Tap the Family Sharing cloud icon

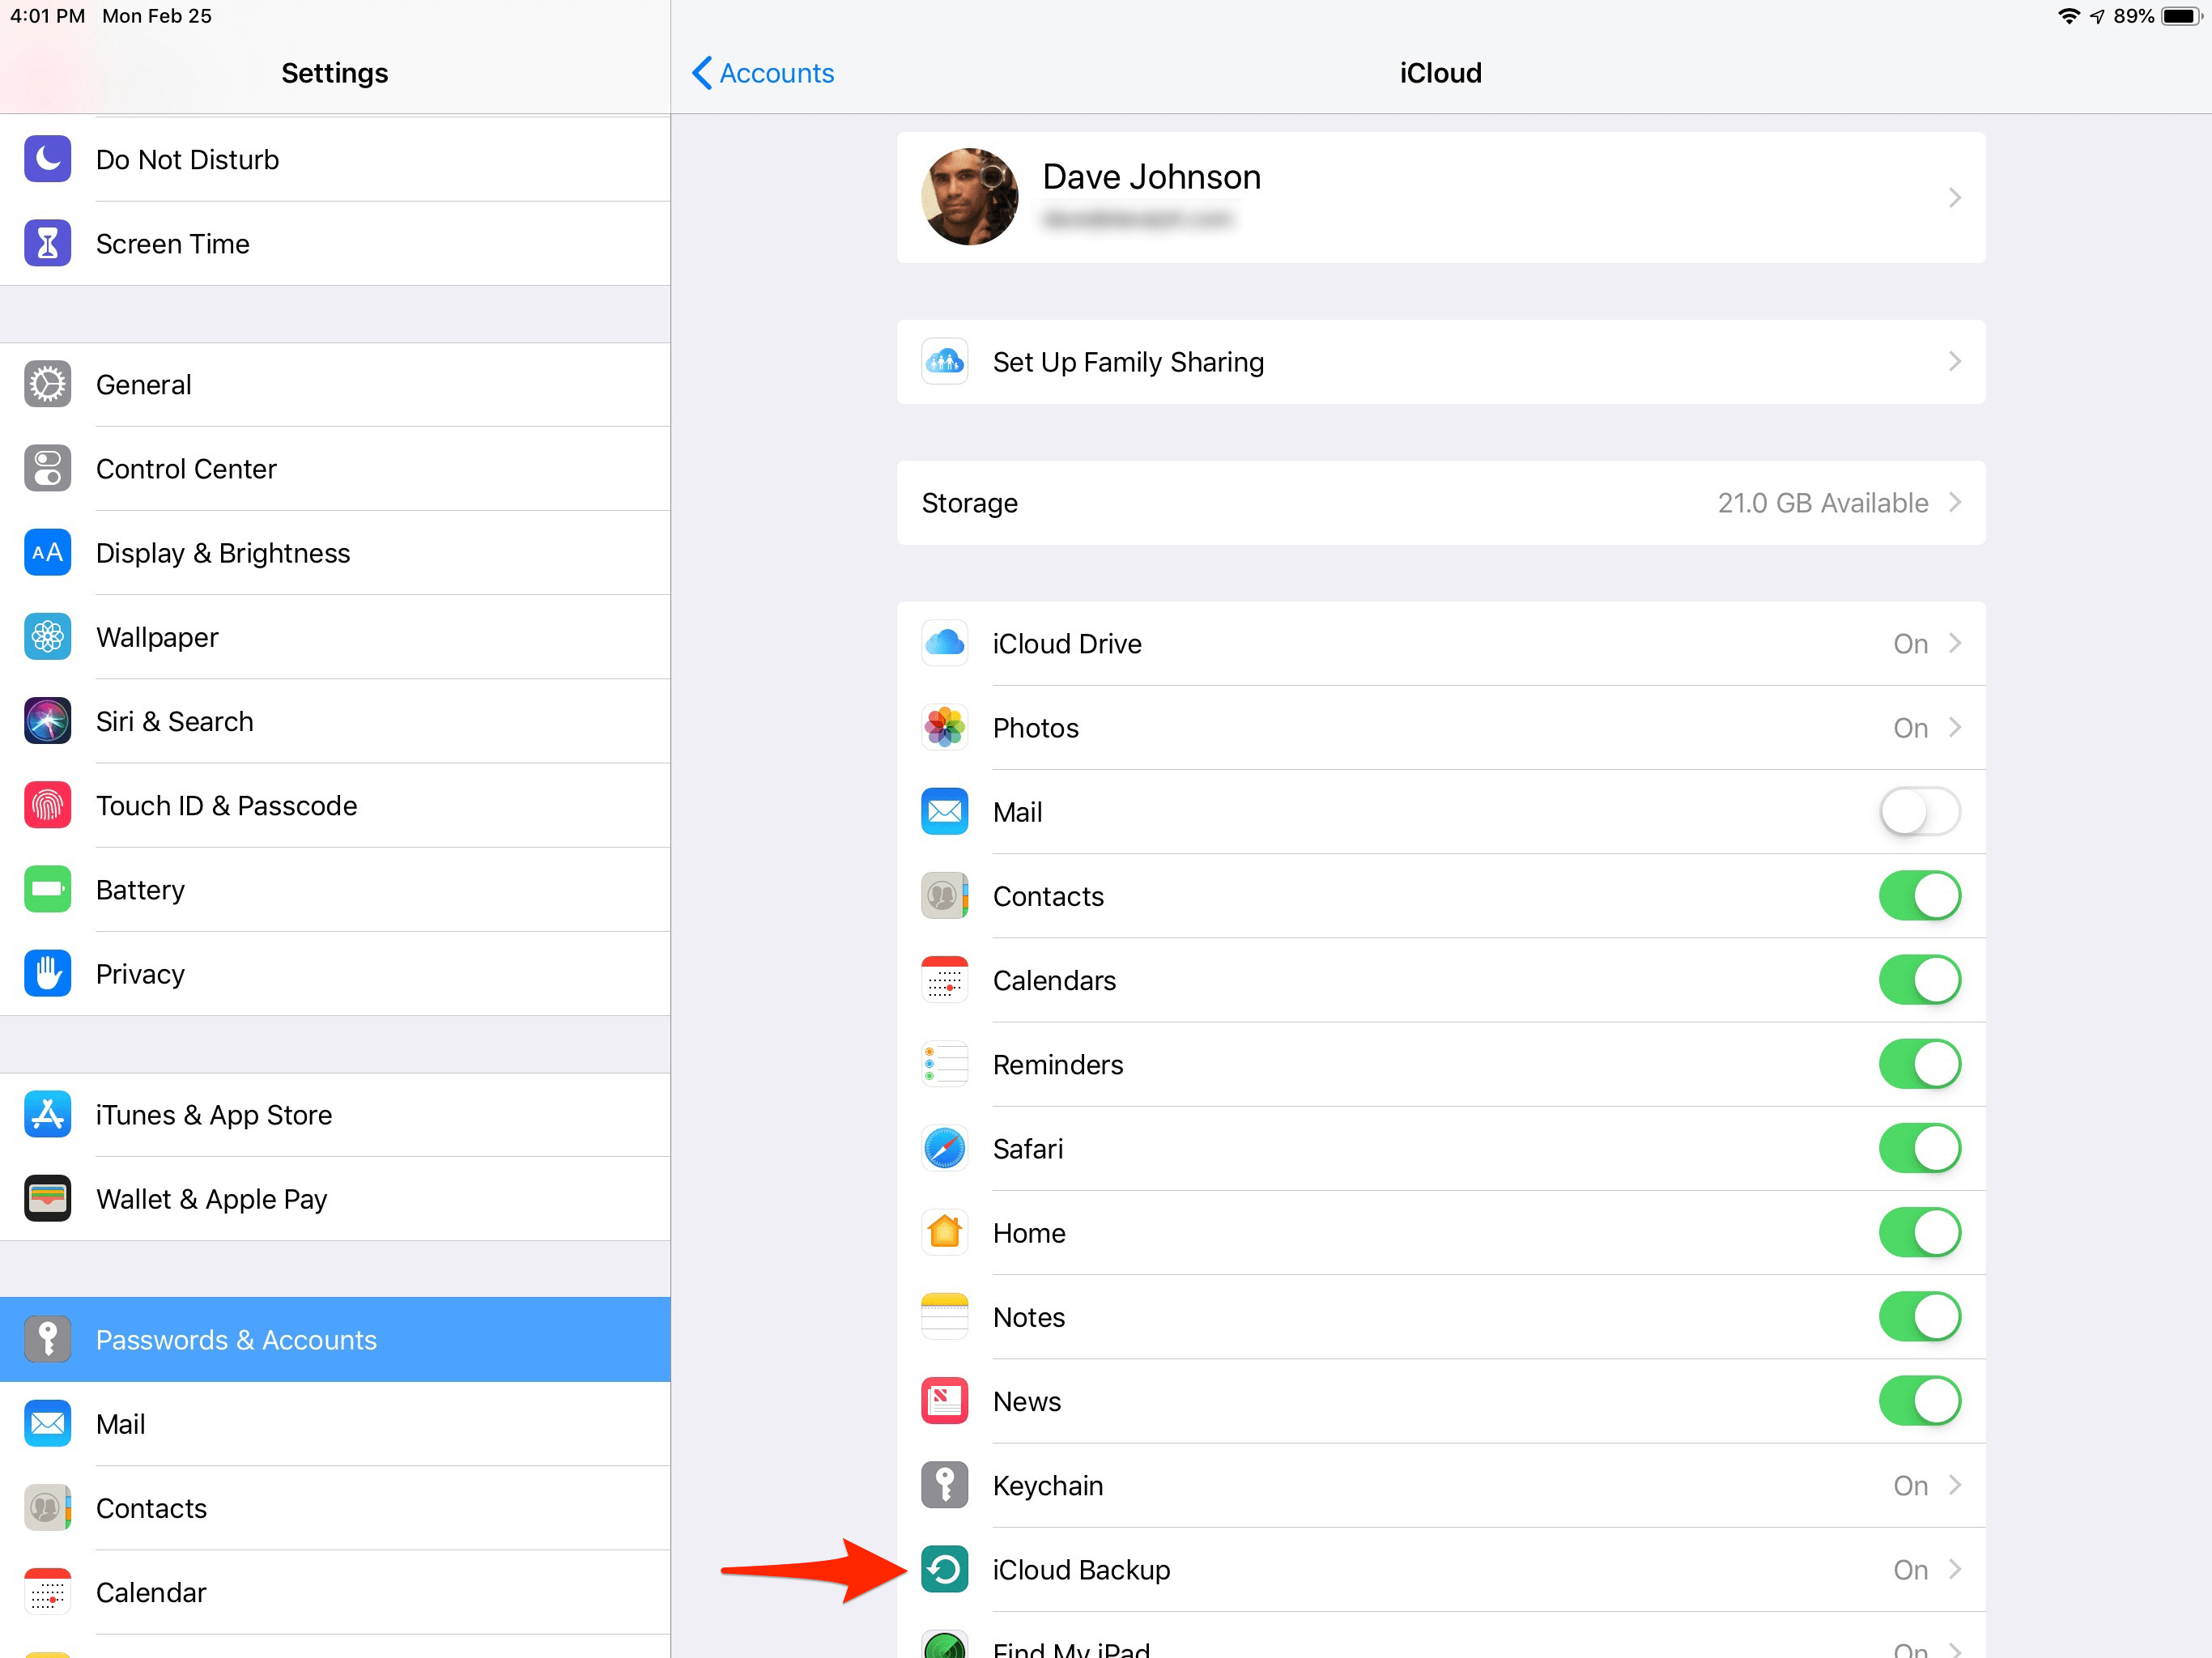tap(944, 362)
